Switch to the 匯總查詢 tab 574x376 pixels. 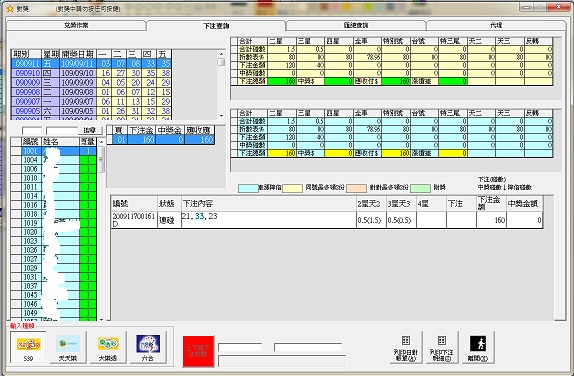pyautogui.click(x=356, y=25)
